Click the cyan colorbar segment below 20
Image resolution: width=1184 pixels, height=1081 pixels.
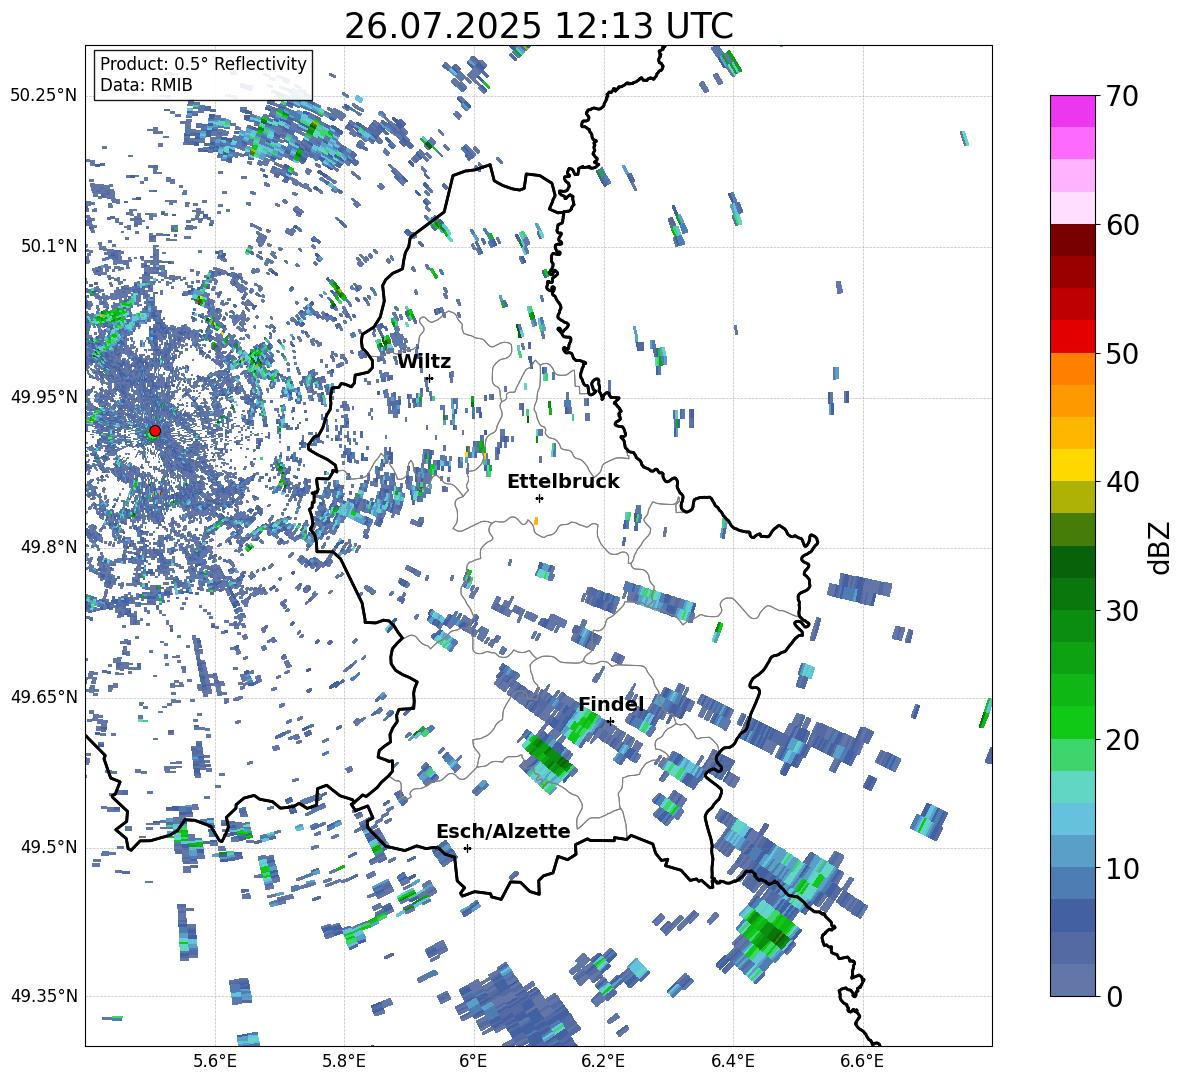[1072, 787]
